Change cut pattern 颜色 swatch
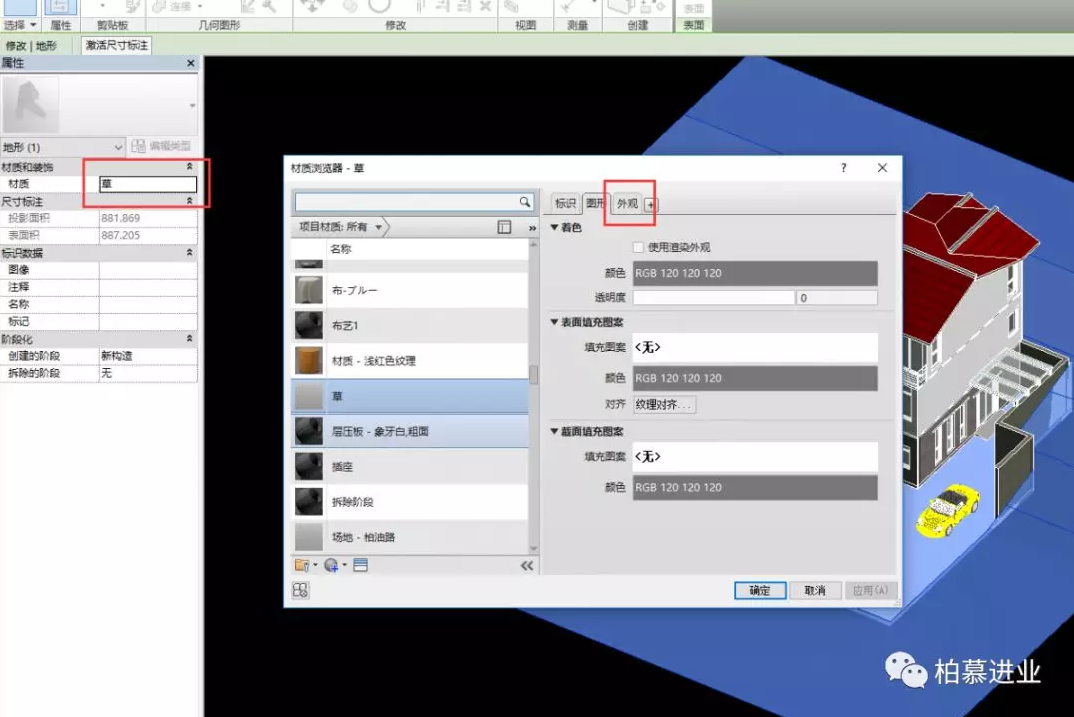The width and height of the screenshot is (1074, 717). click(x=755, y=488)
